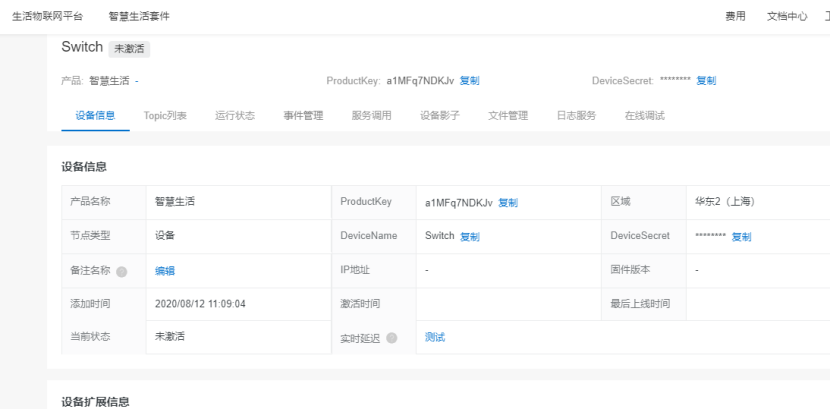Click the 未激活 status badge beside Switch
This screenshot has height=410, width=831.
click(129, 49)
